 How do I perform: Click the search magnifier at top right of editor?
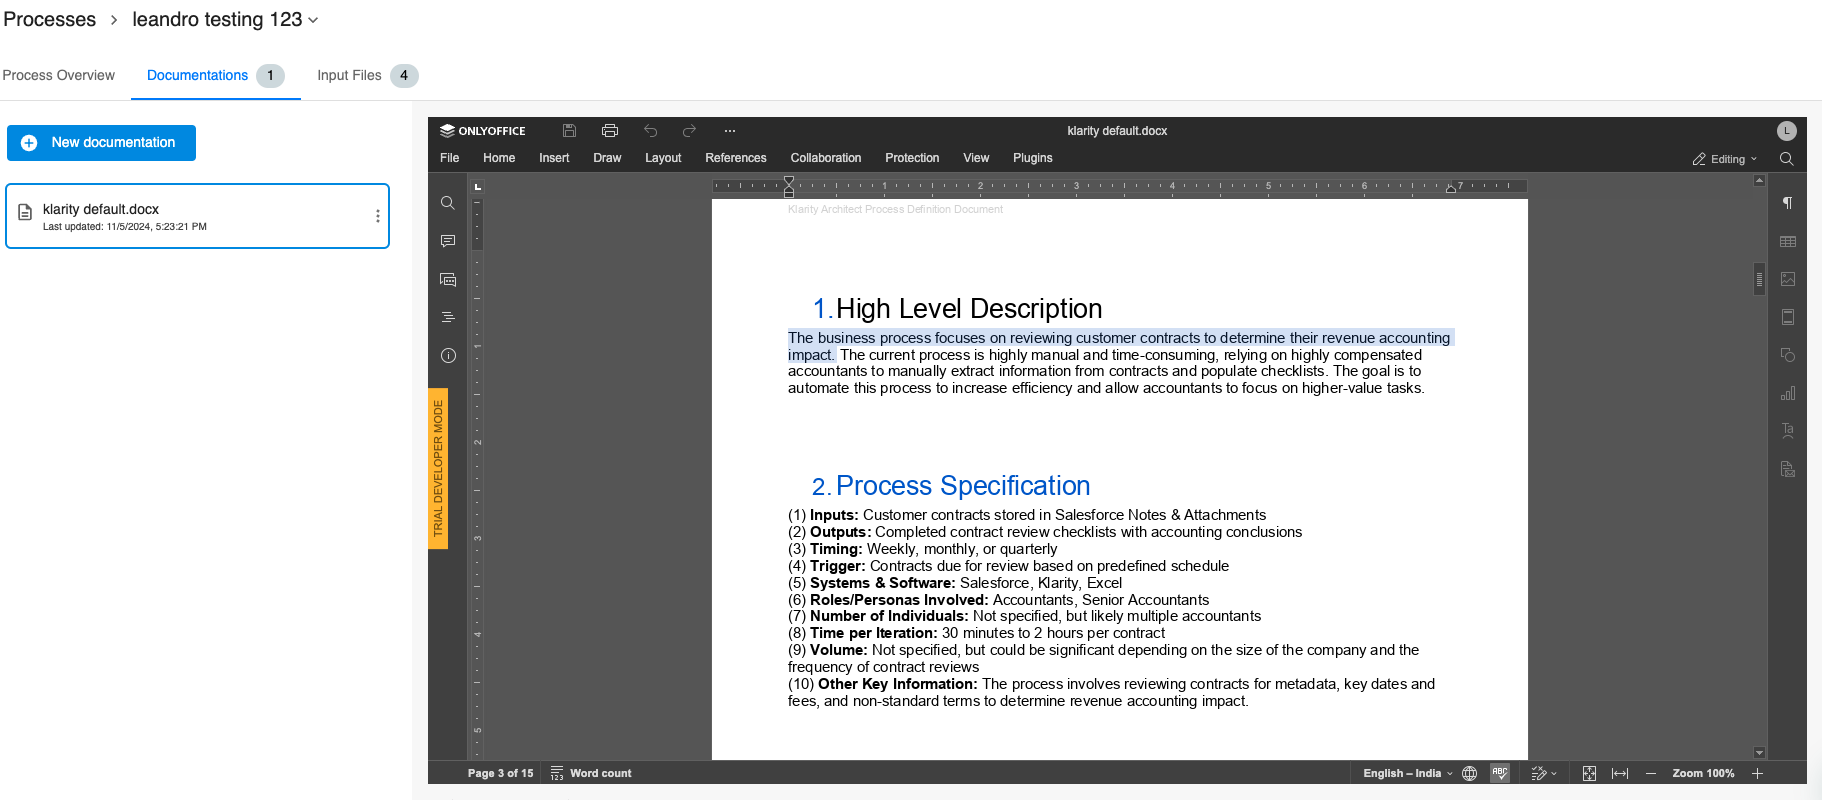[x=1787, y=159]
